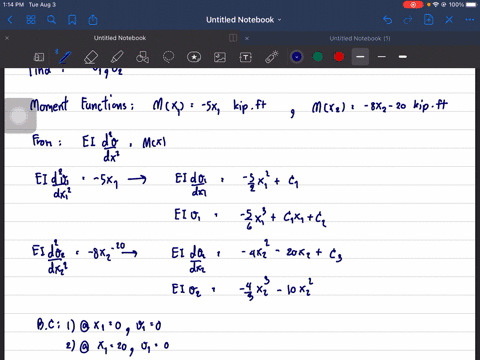Viewport: 480px width, 360px height.
Task: Choose the red pen color
Action: tap(339, 57)
